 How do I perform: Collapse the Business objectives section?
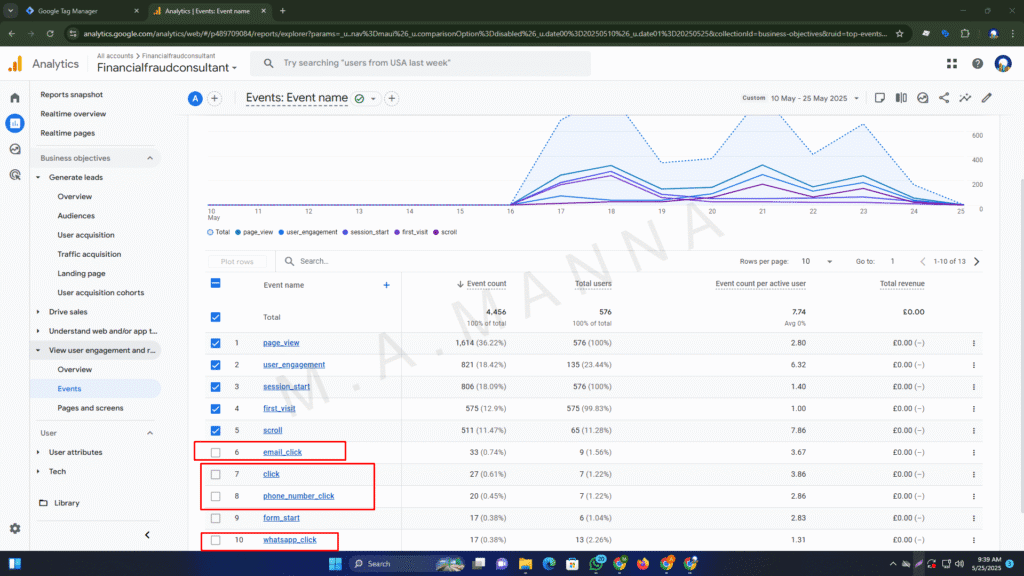click(150, 158)
